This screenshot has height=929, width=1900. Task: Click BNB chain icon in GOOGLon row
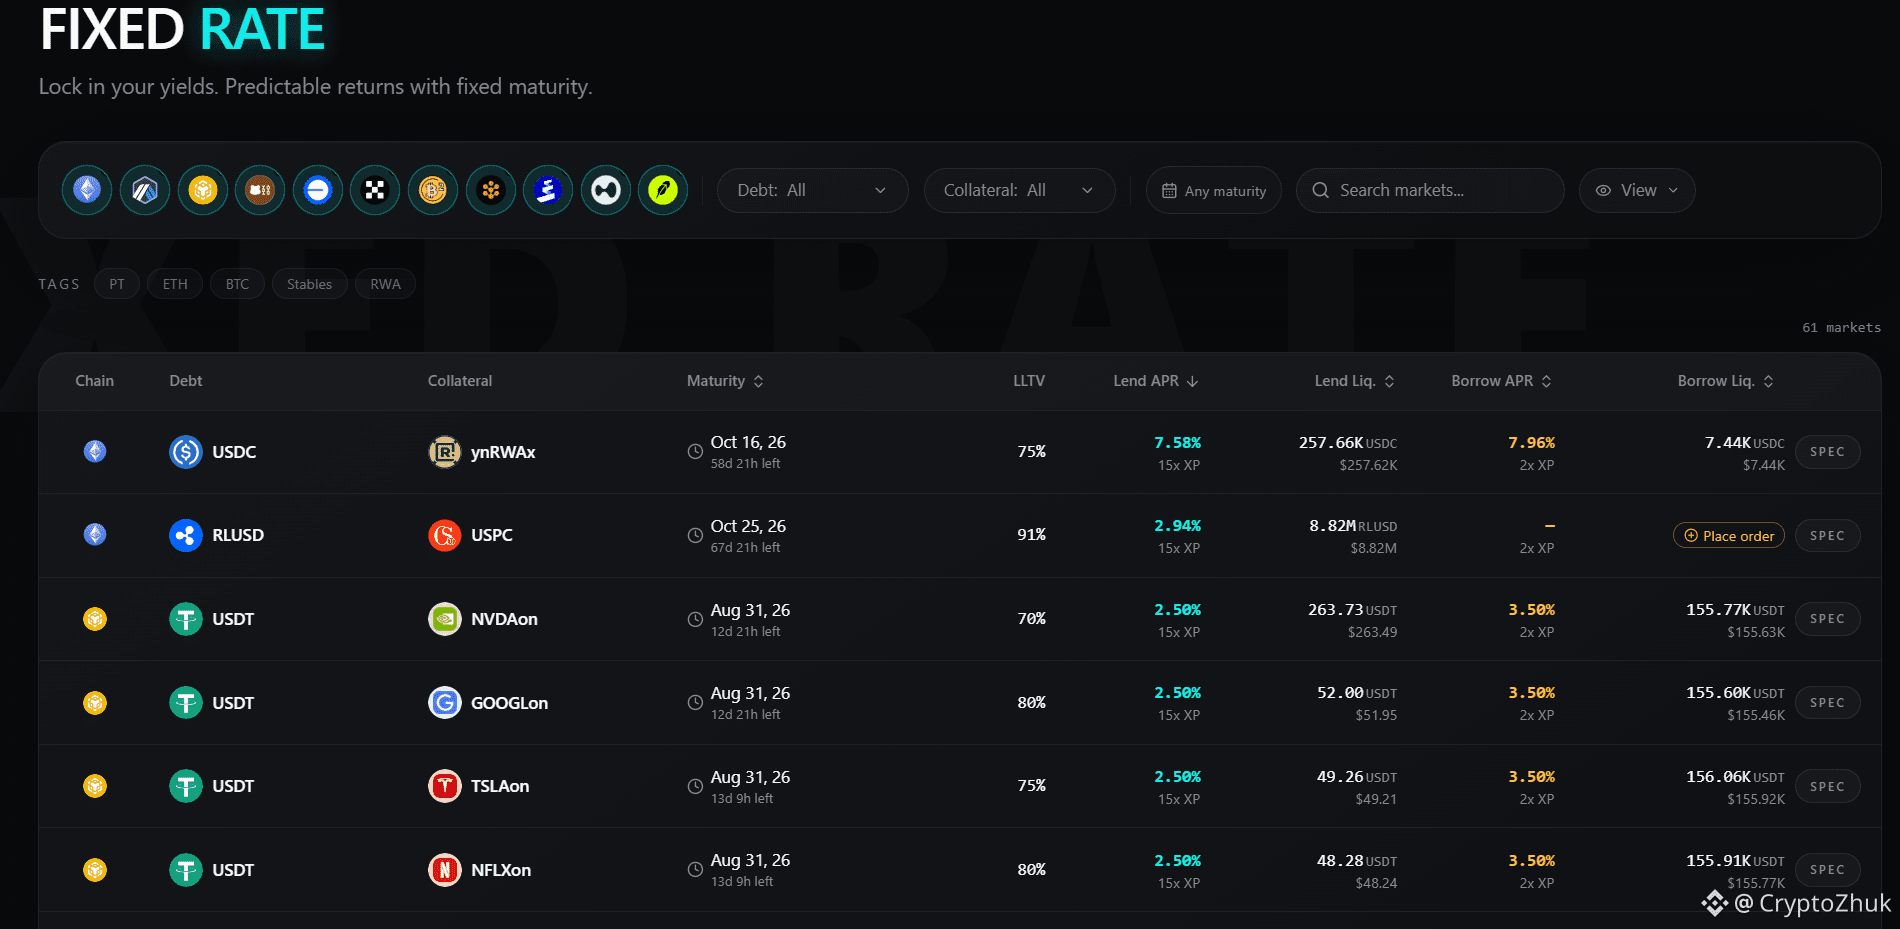[x=95, y=703]
